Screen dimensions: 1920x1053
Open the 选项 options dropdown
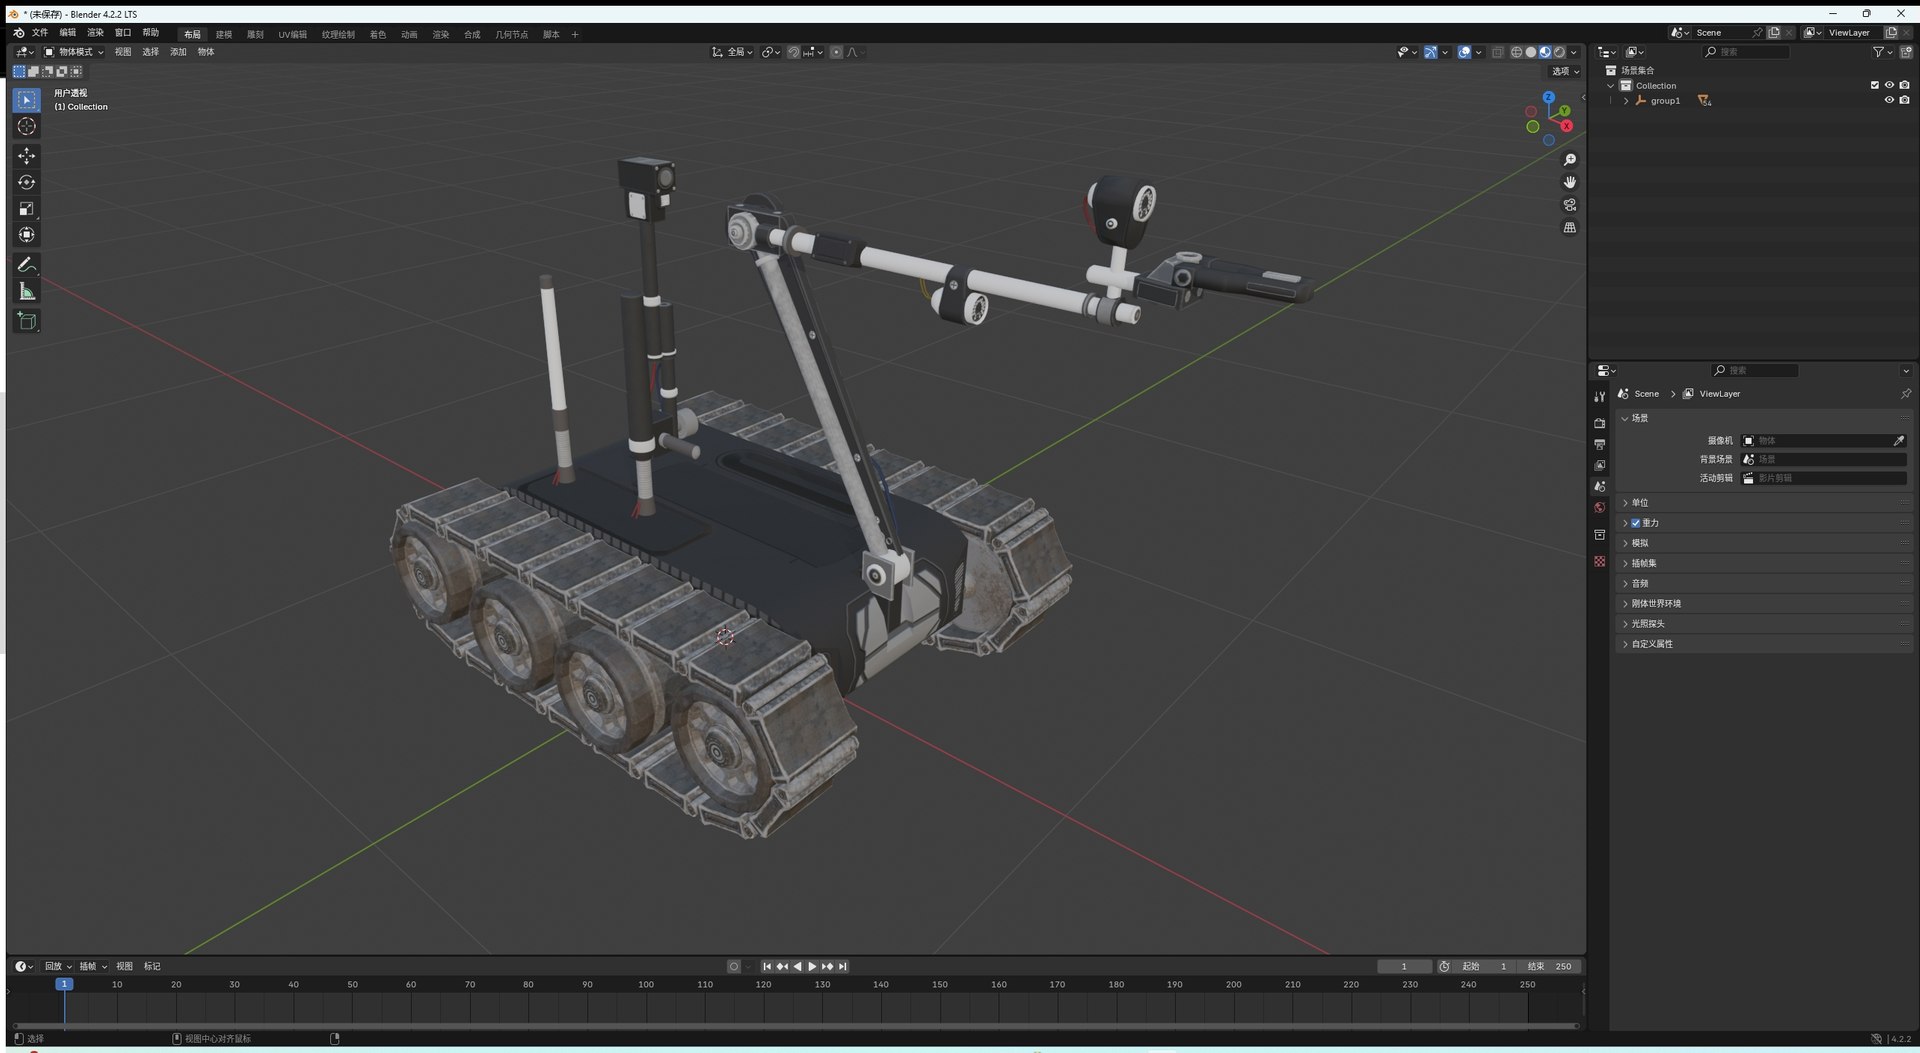[1565, 71]
